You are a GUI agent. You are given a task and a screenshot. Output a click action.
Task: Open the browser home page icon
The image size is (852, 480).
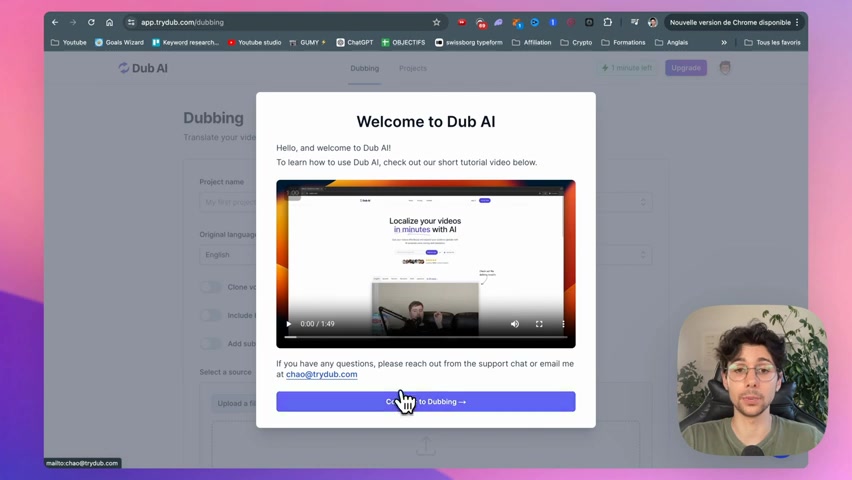click(x=109, y=22)
